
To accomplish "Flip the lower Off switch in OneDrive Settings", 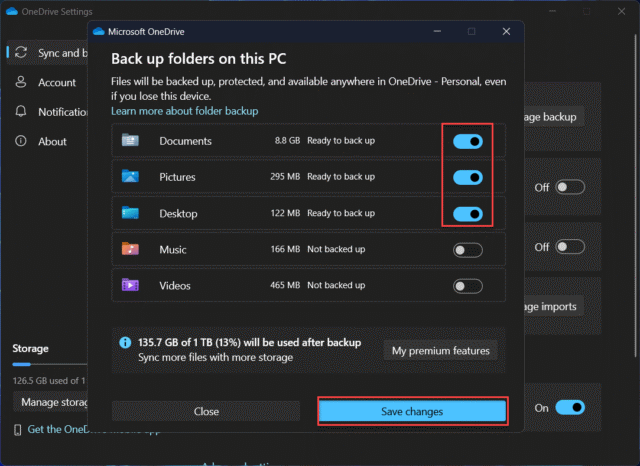I will (570, 246).
